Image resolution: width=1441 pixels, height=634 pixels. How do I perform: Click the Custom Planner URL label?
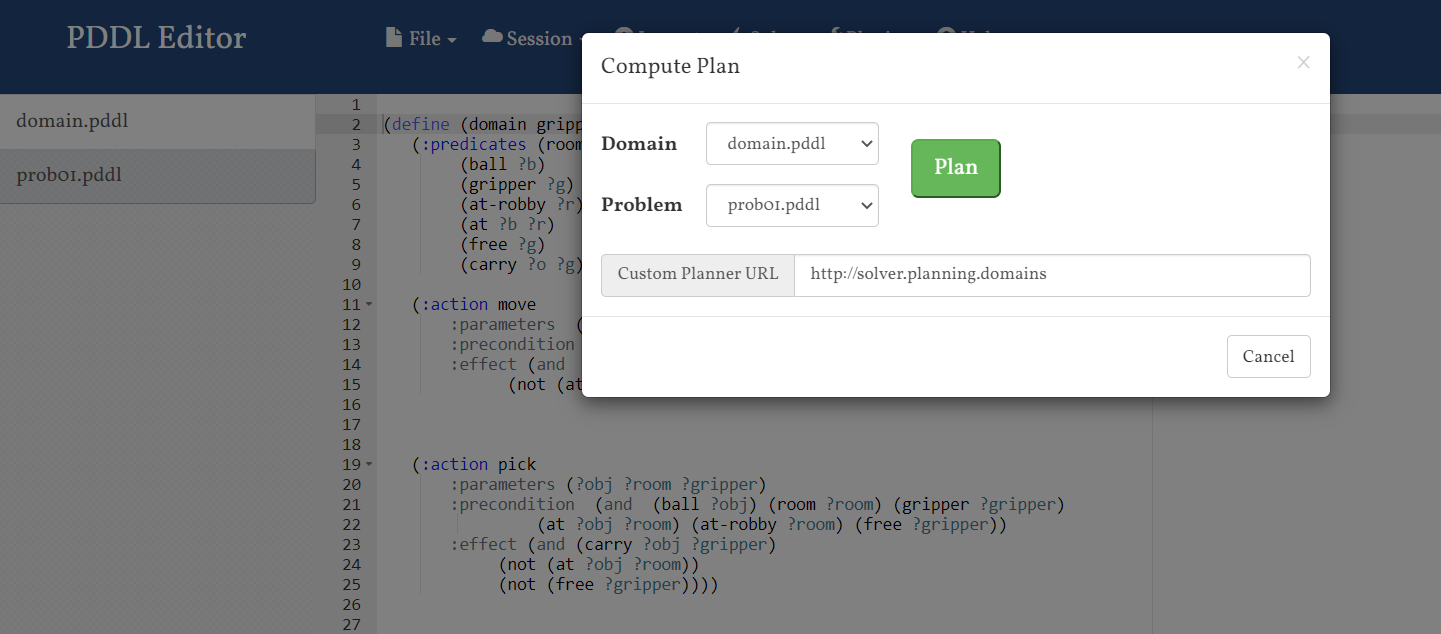697,275
